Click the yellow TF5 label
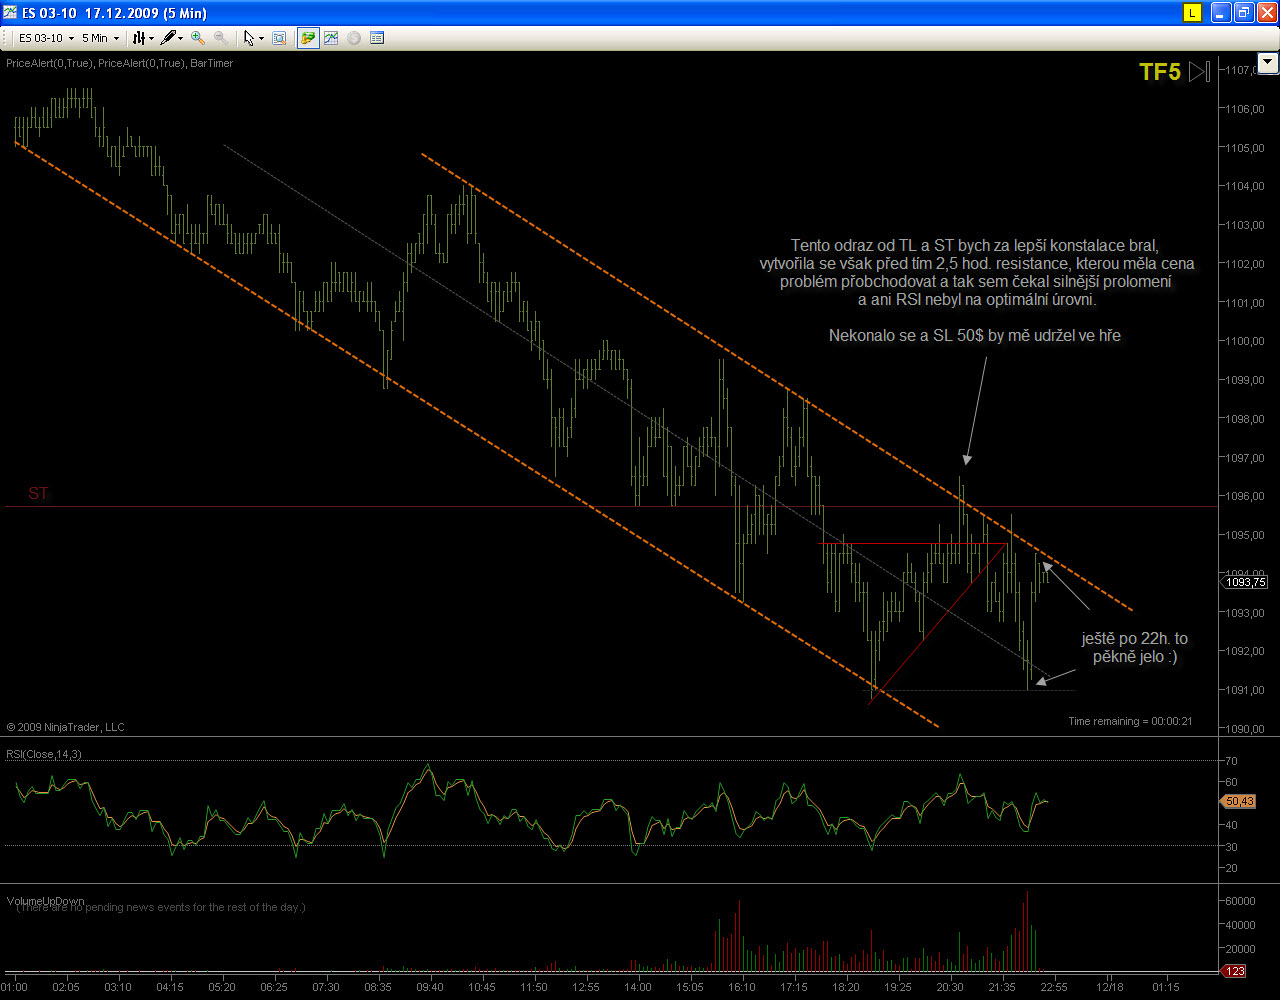The height and width of the screenshot is (1000, 1280). (1160, 72)
